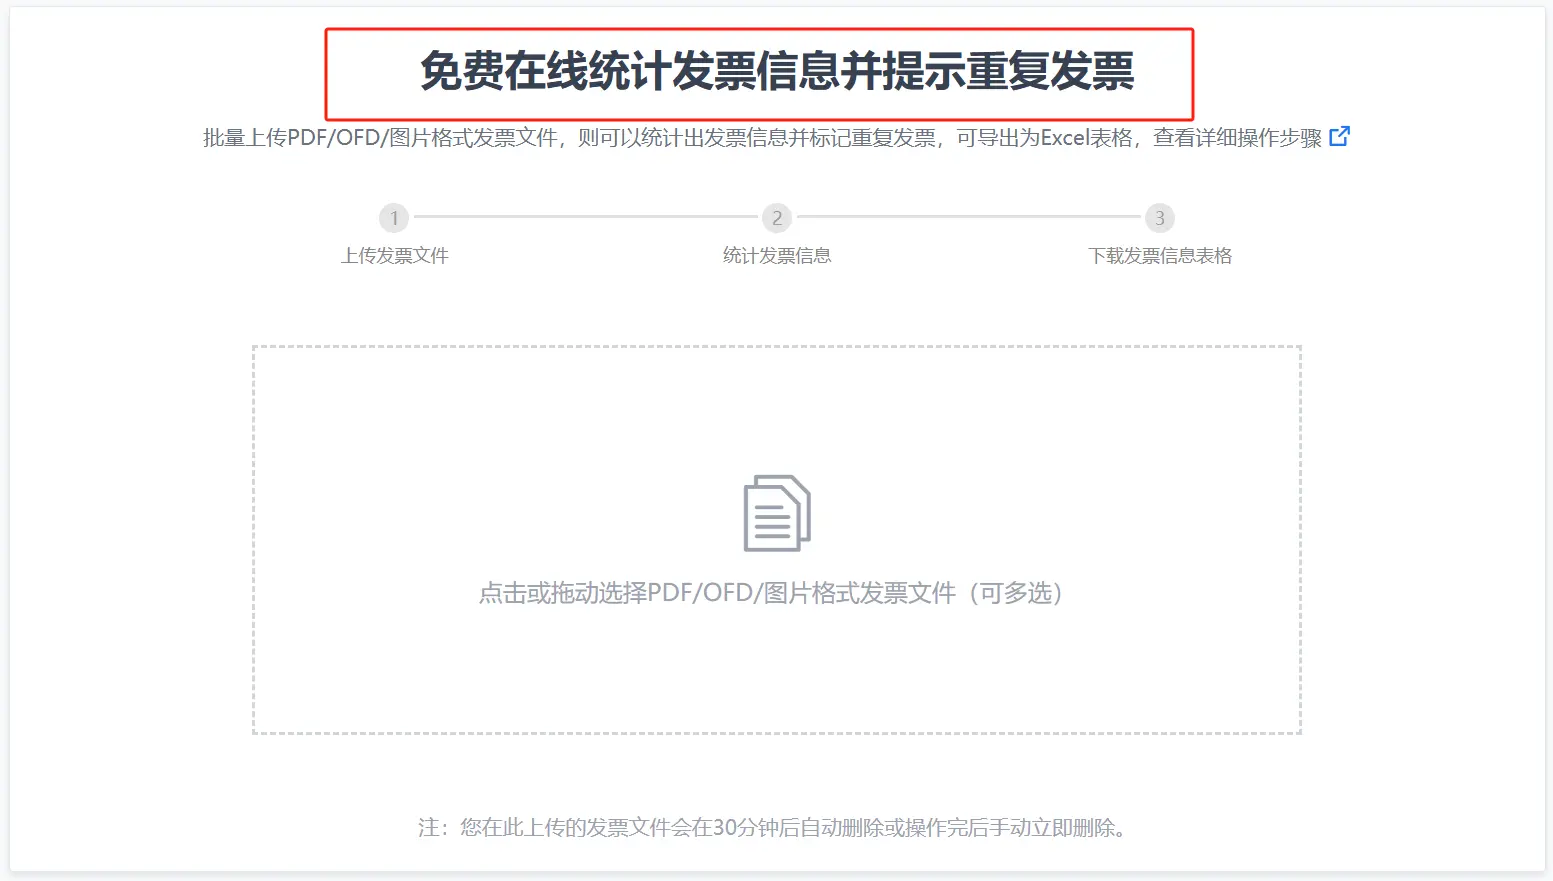Click the 下载发票信息表格 step label

click(1160, 256)
